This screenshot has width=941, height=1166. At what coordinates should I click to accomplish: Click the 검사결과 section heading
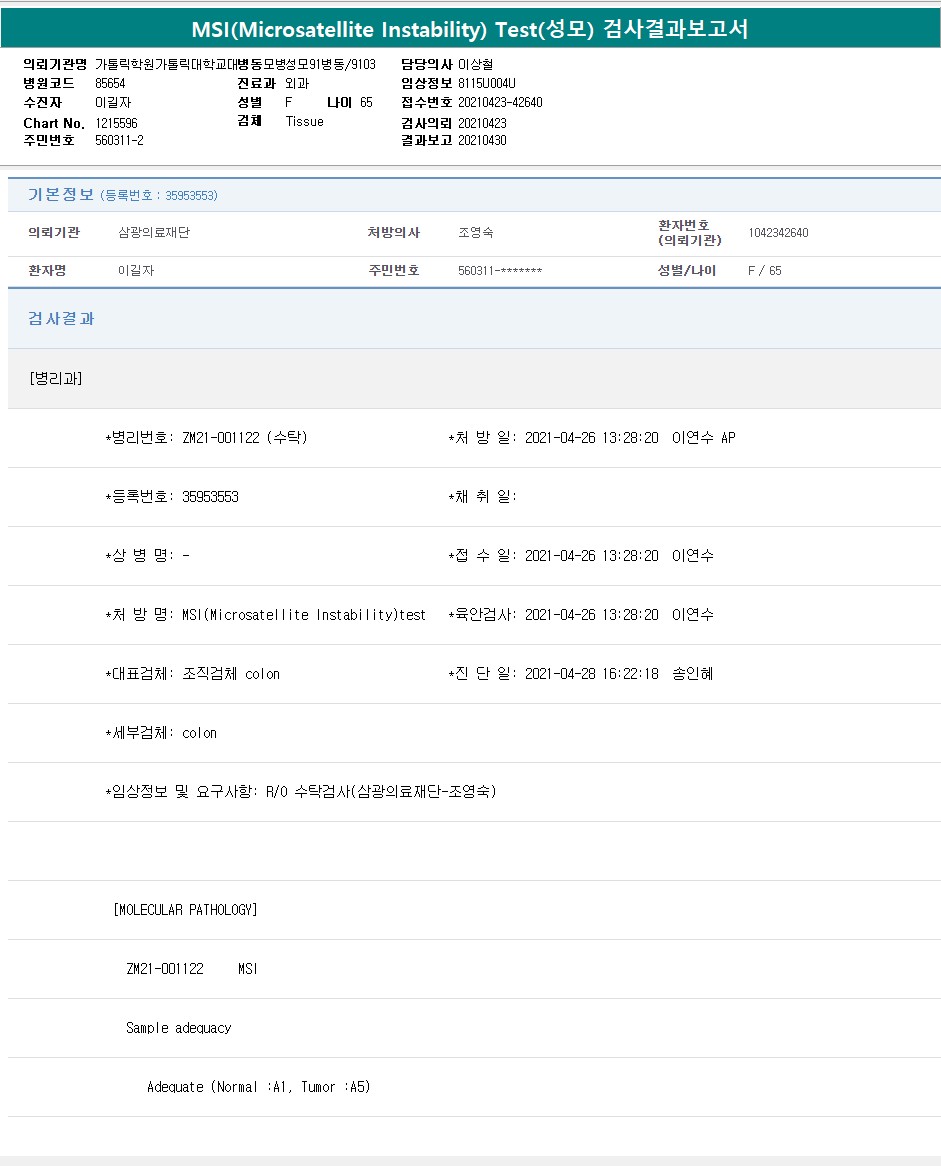point(61,319)
